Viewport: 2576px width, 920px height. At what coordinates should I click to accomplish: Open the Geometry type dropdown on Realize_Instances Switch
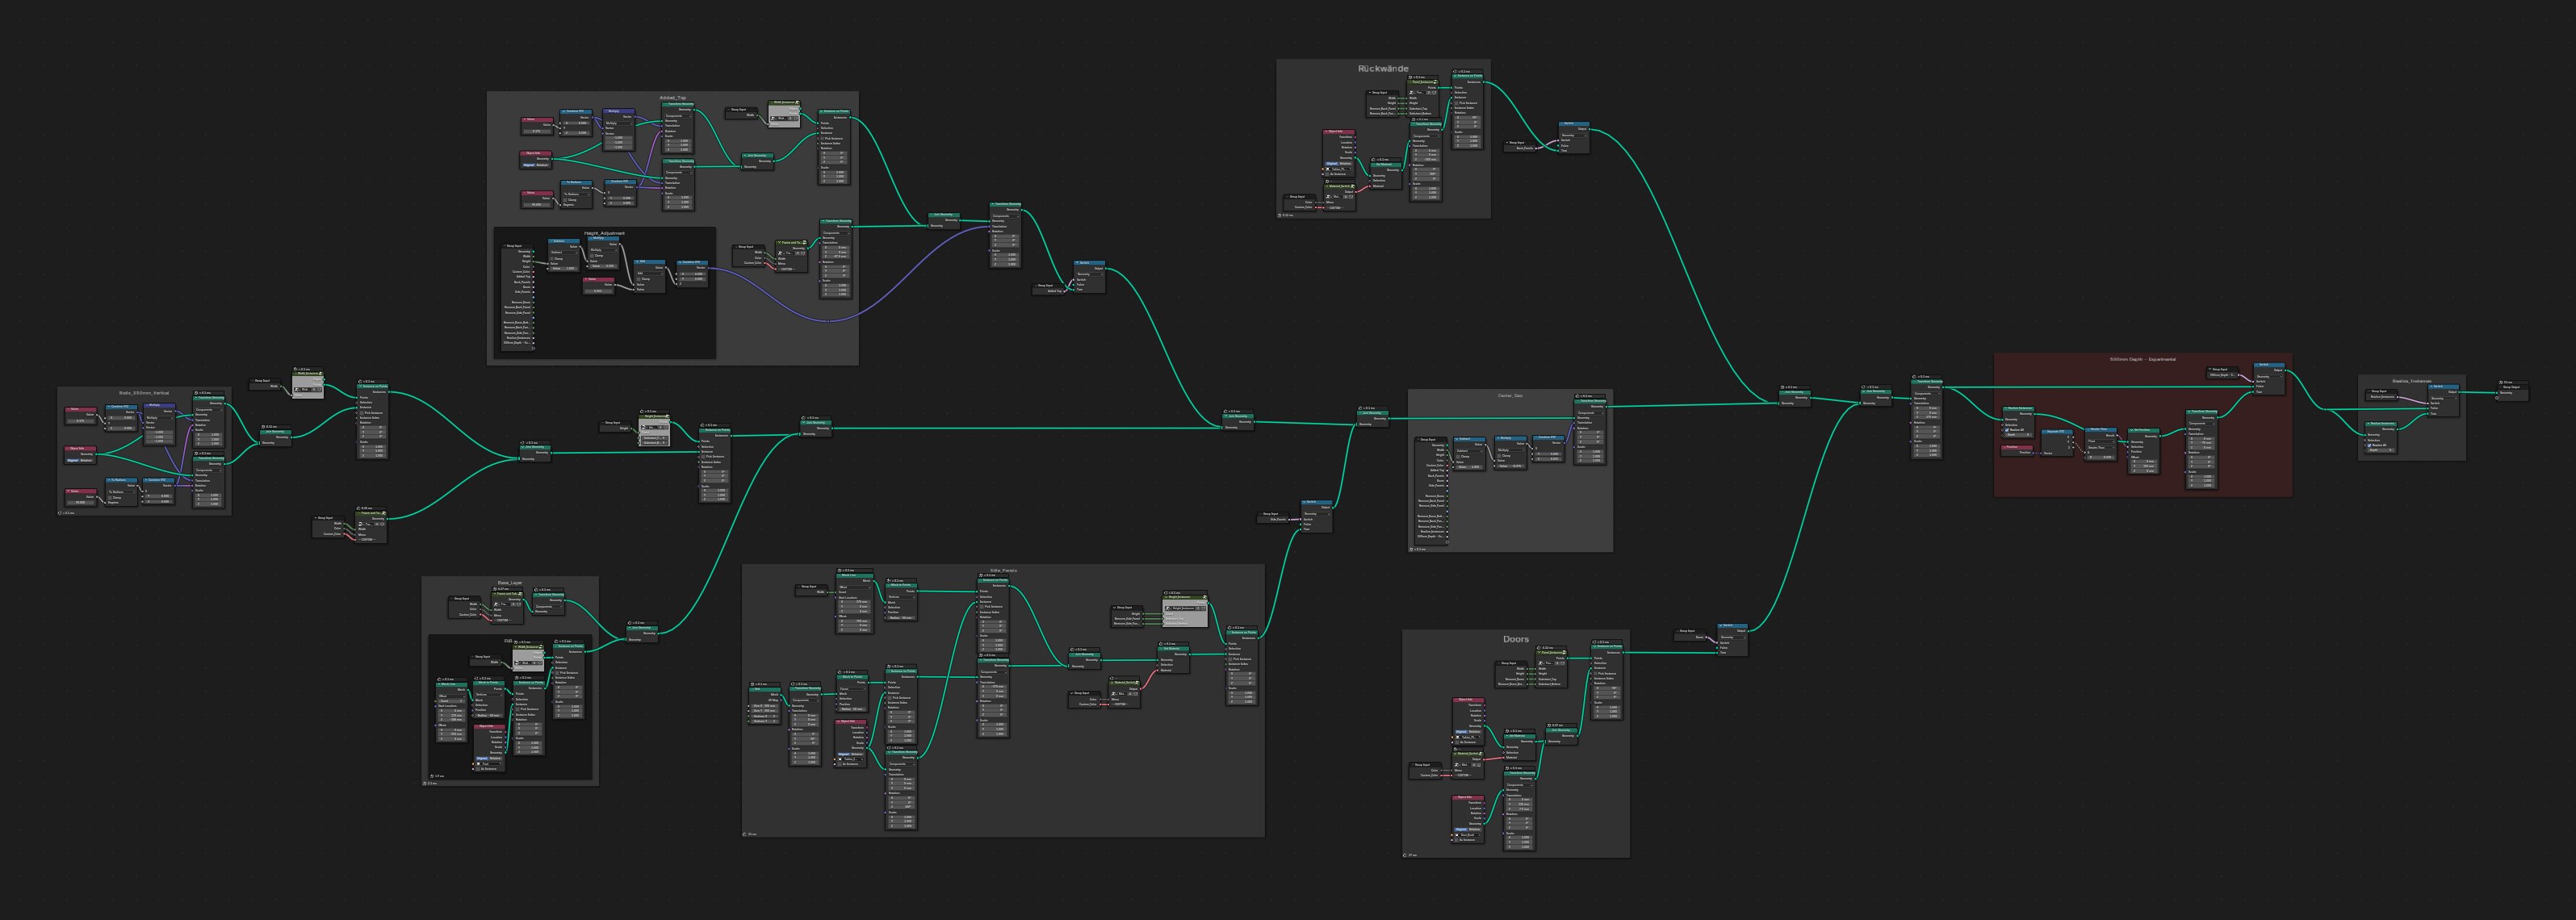[x=2444, y=399]
